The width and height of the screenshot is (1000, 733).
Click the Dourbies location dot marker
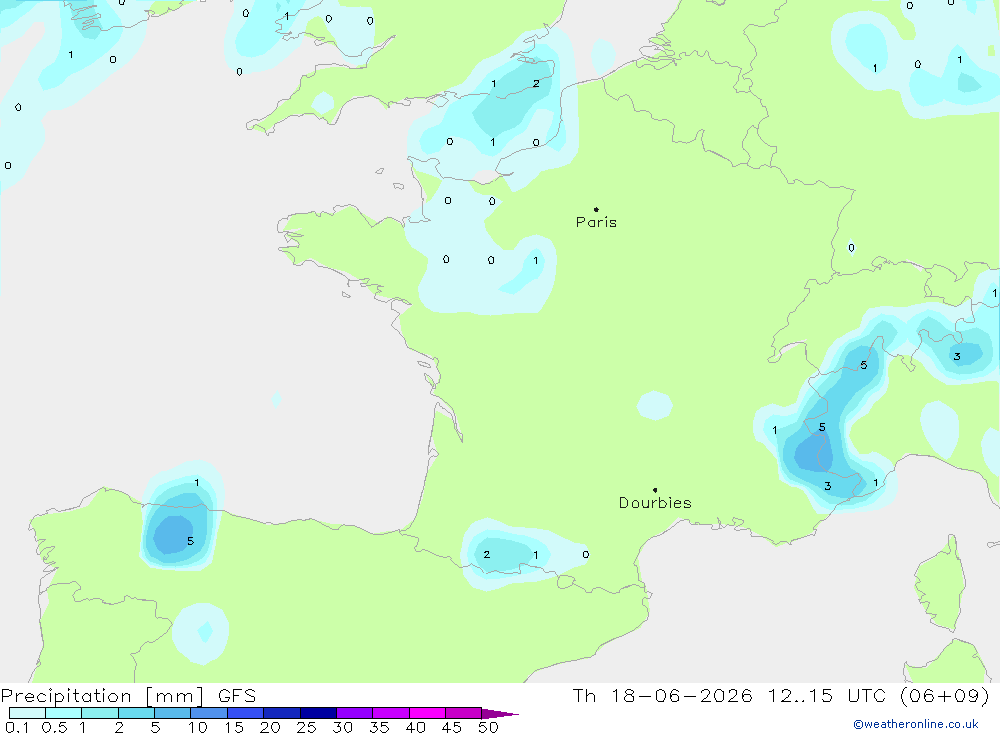click(x=655, y=490)
